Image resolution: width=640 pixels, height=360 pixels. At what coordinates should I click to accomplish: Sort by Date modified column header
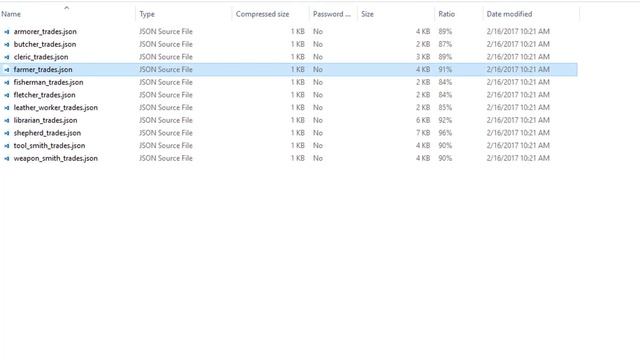[509, 14]
